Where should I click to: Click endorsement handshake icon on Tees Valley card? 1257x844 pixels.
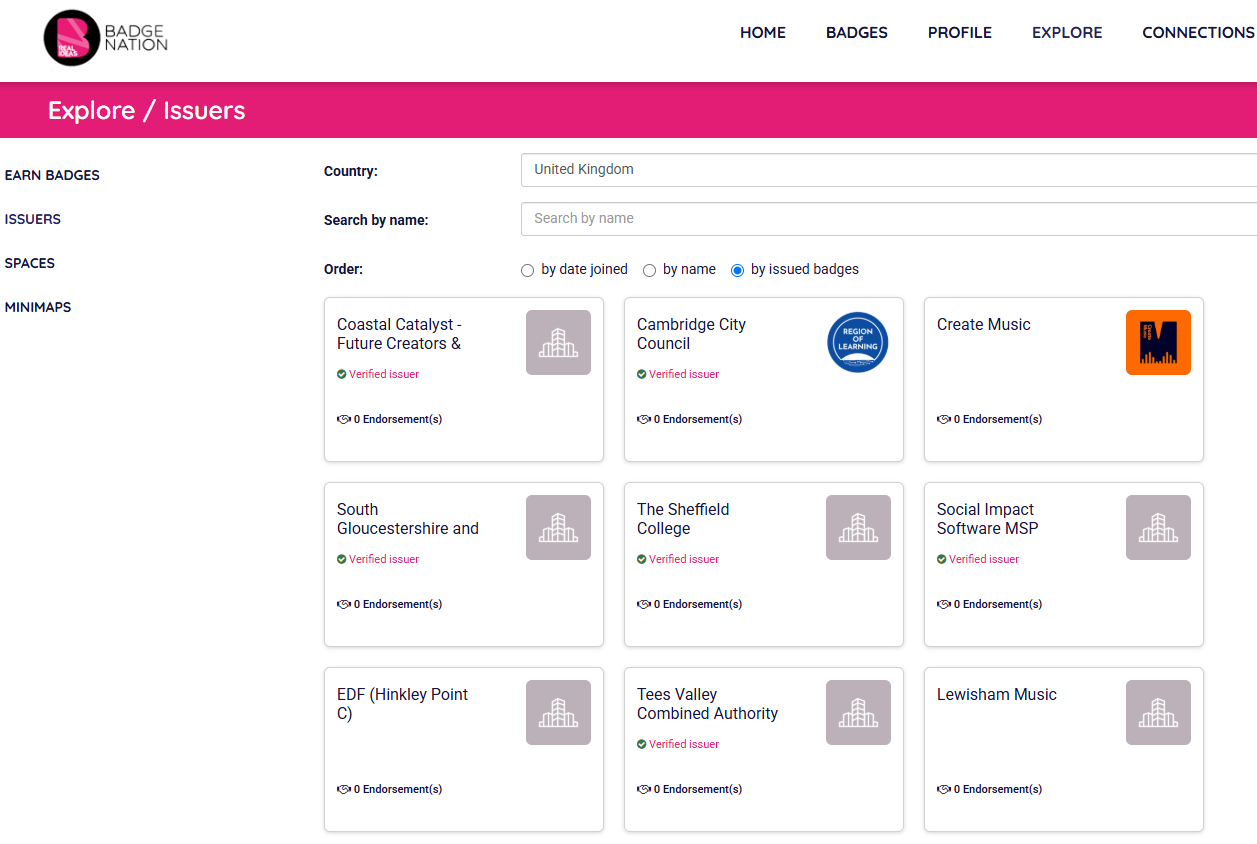point(644,789)
